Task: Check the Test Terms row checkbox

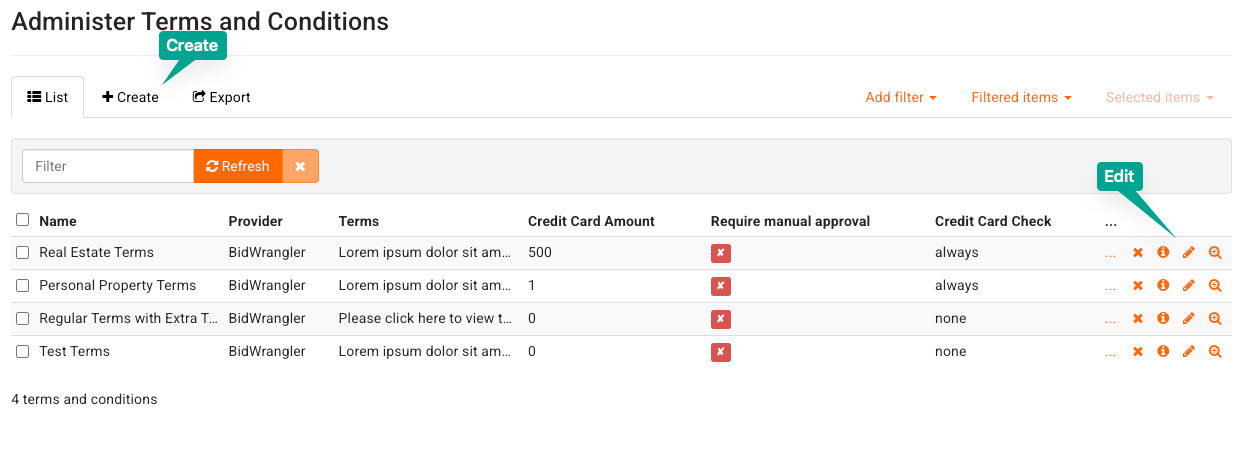Action: click(x=23, y=352)
